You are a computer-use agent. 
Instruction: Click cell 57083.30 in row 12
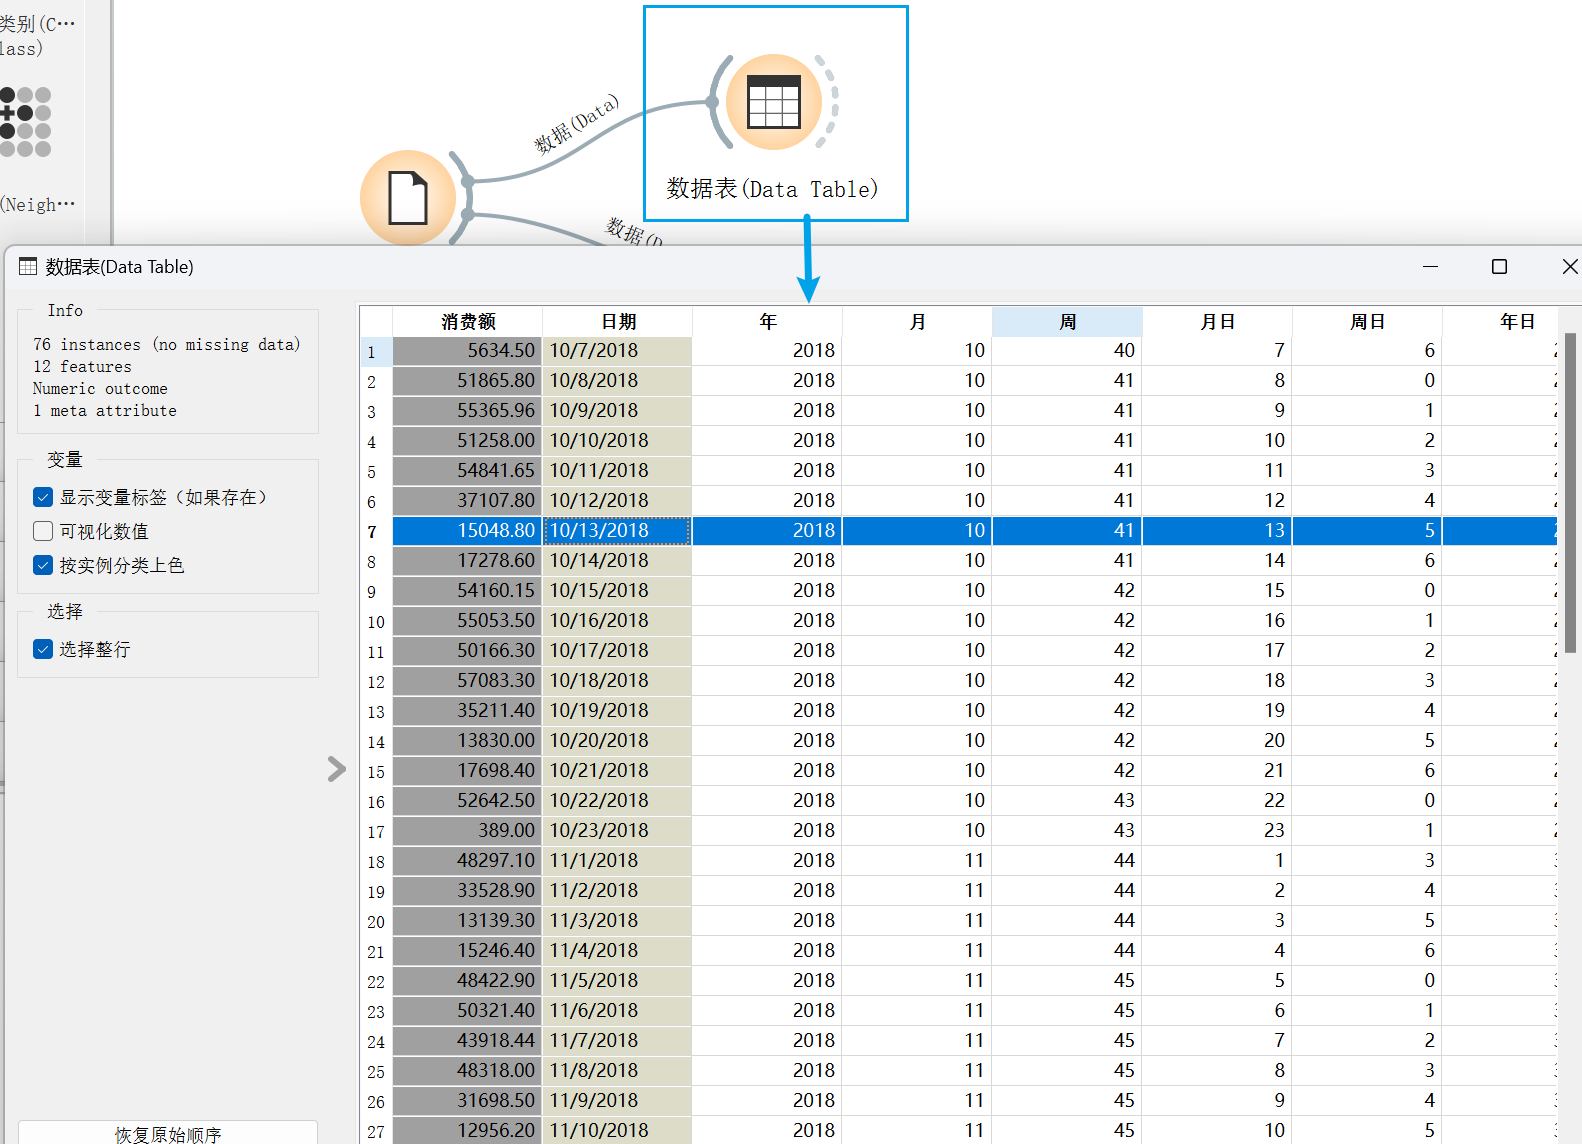click(x=468, y=681)
